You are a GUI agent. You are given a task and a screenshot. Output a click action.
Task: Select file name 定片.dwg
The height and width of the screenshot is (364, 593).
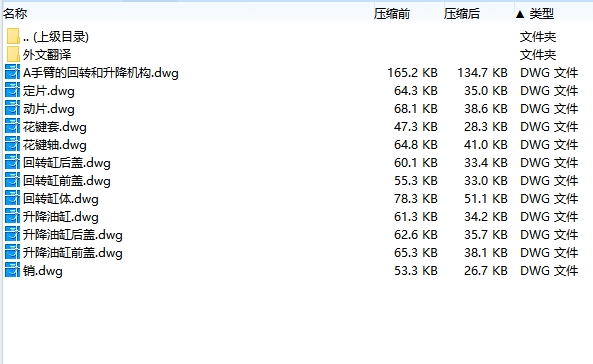point(49,91)
